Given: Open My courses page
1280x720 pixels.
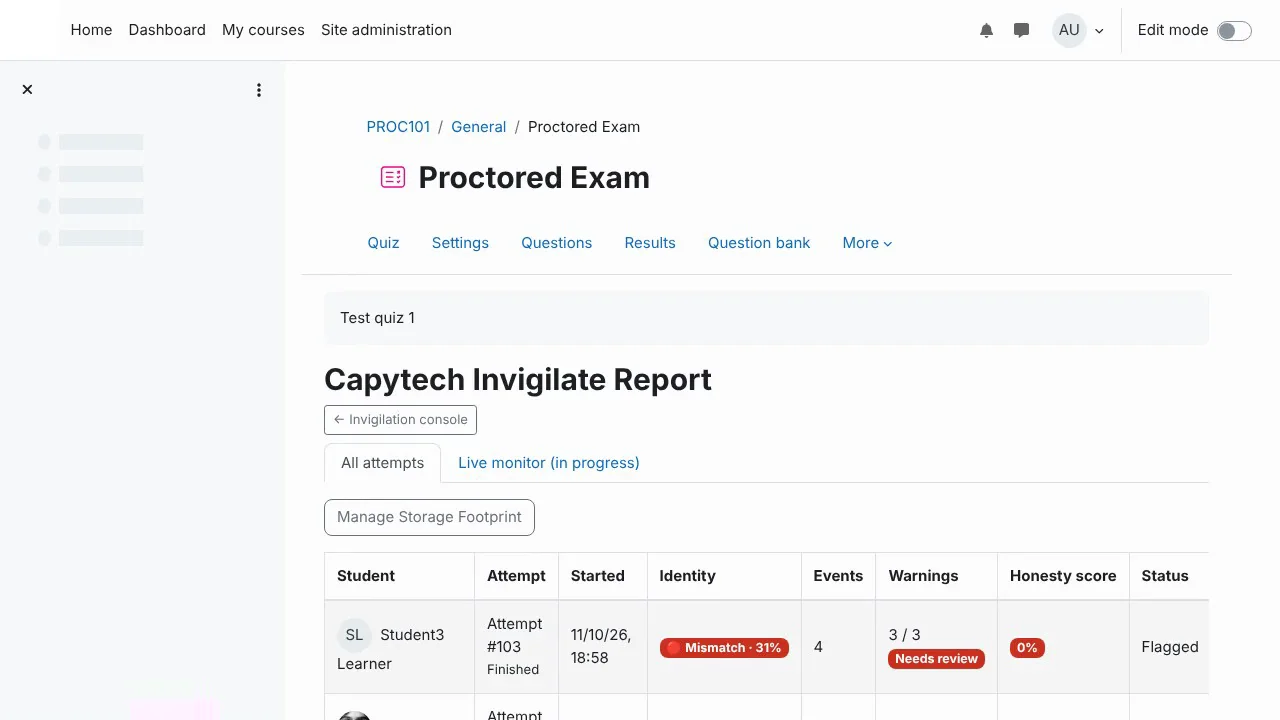Looking at the screenshot, I should point(263,30).
